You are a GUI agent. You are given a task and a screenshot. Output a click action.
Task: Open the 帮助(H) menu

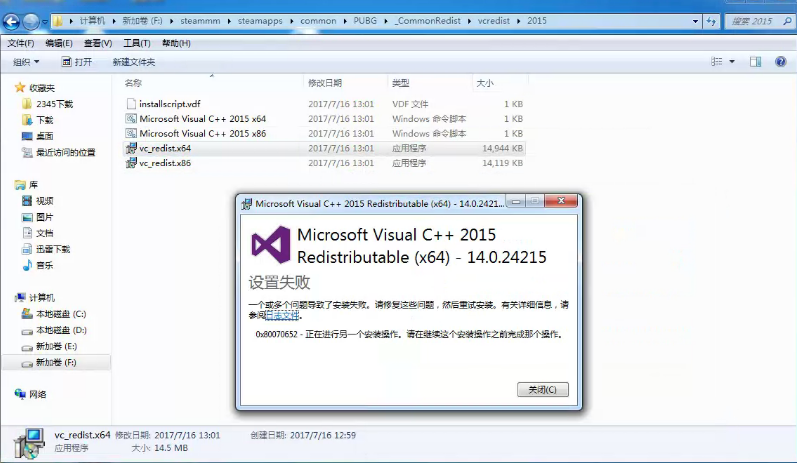(x=176, y=43)
